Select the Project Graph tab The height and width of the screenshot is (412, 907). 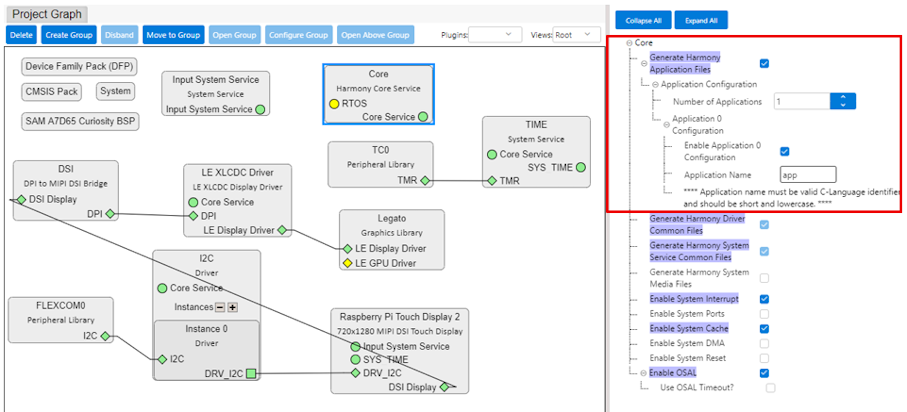(x=47, y=14)
